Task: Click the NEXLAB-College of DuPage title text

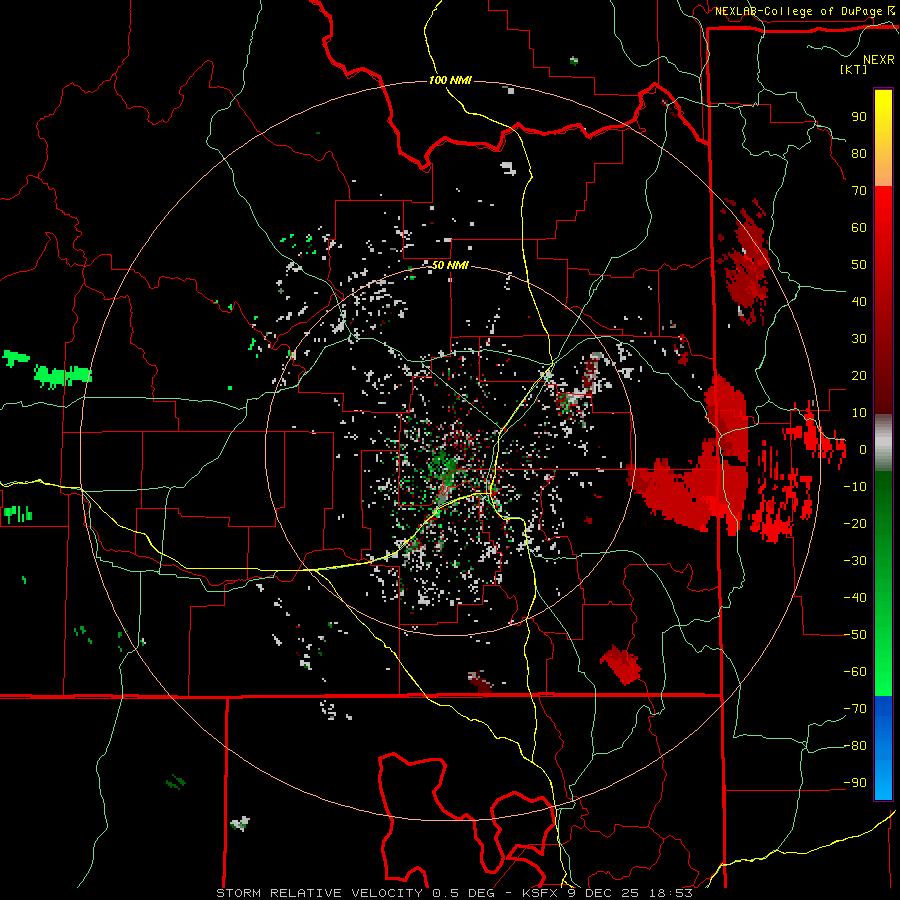Action: coord(798,11)
